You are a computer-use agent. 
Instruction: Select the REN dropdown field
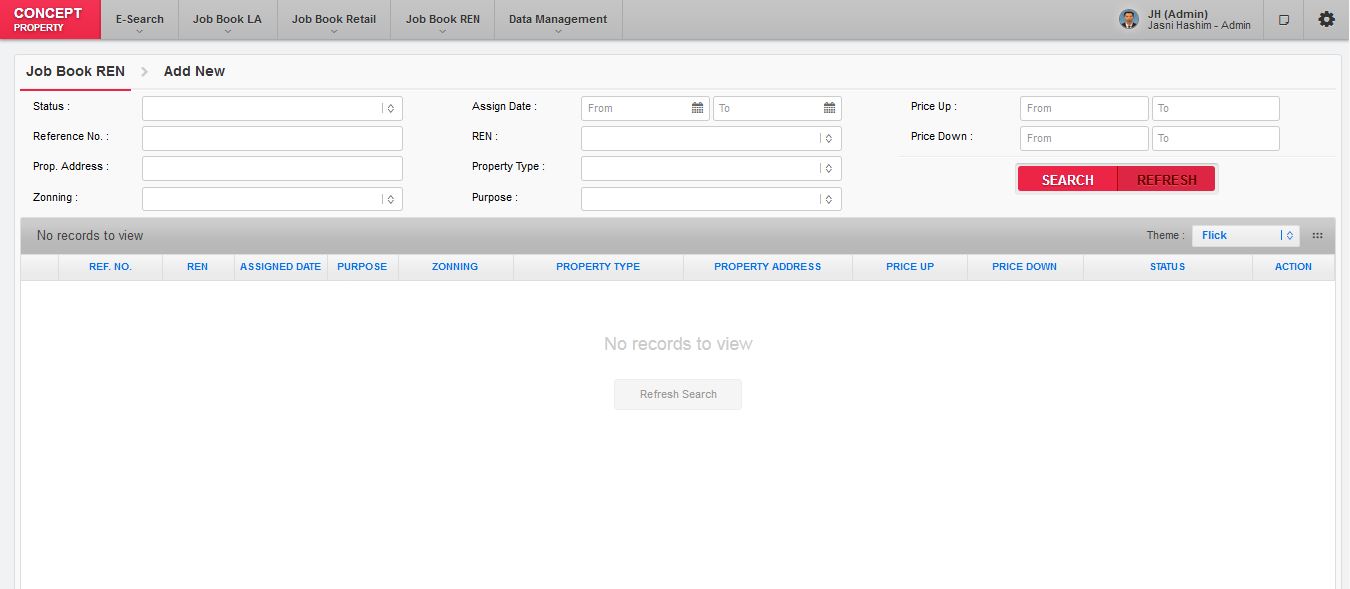tap(710, 138)
